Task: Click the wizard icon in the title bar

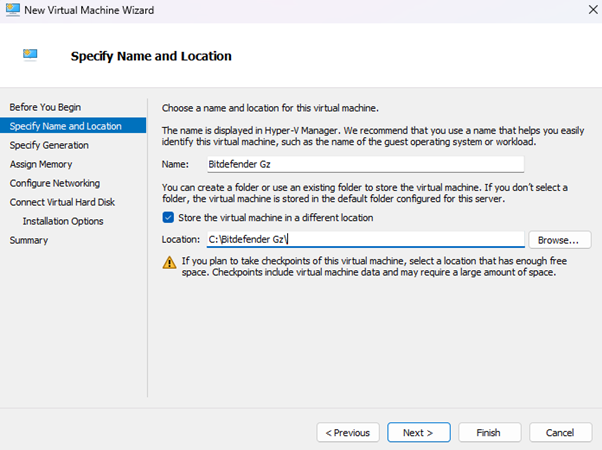Action: pyautogui.click(x=13, y=10)
